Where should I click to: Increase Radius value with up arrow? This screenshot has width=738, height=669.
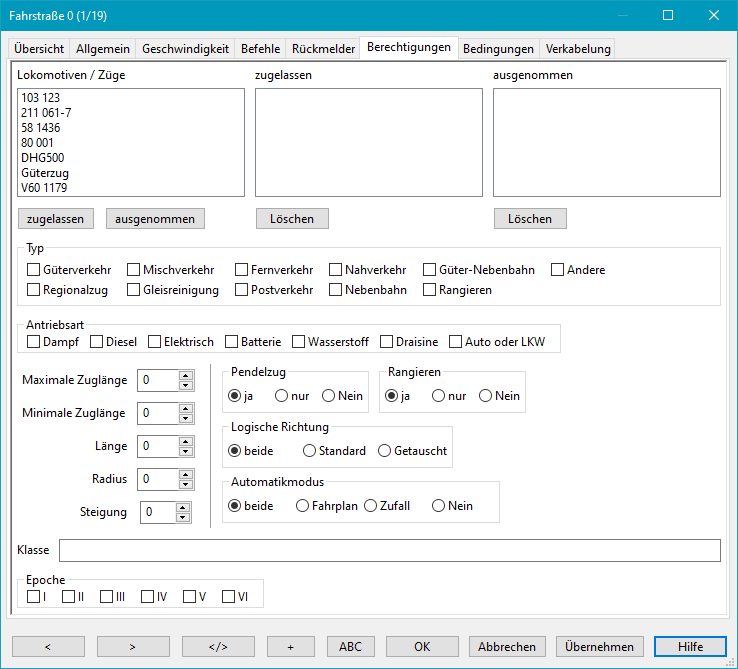185,474
